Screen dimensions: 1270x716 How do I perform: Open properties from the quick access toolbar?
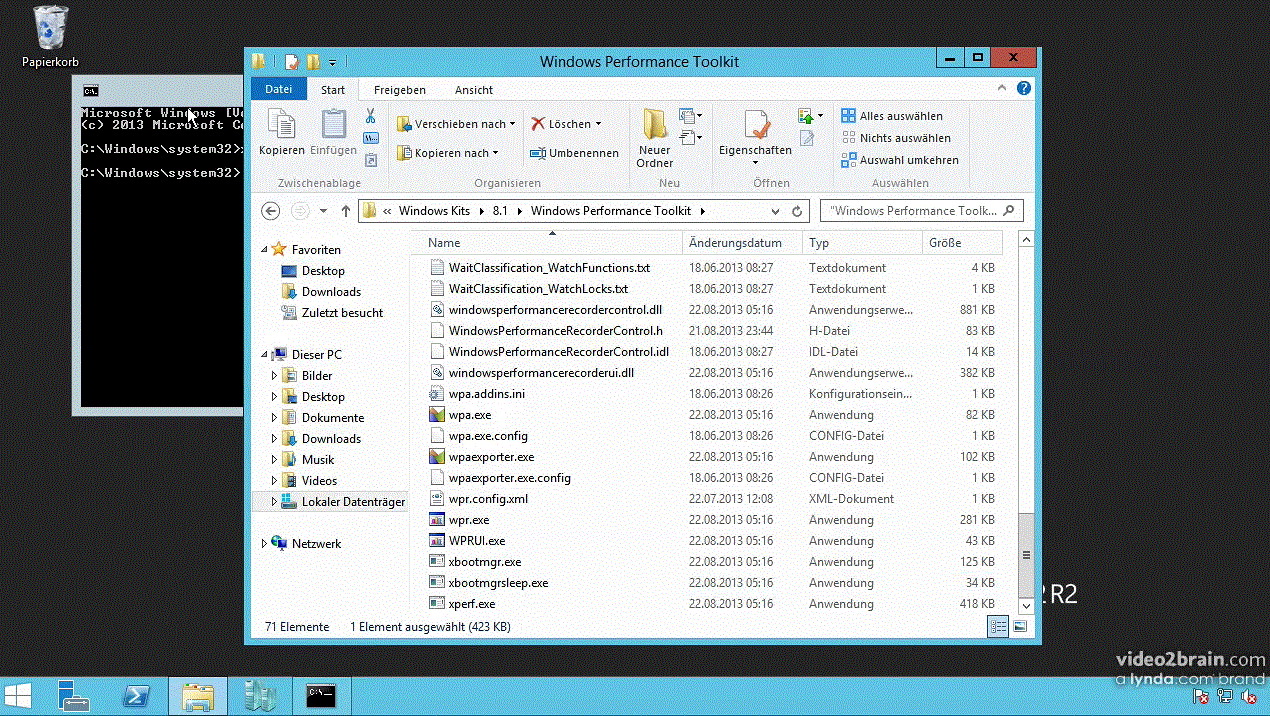[x=291, y=62]
